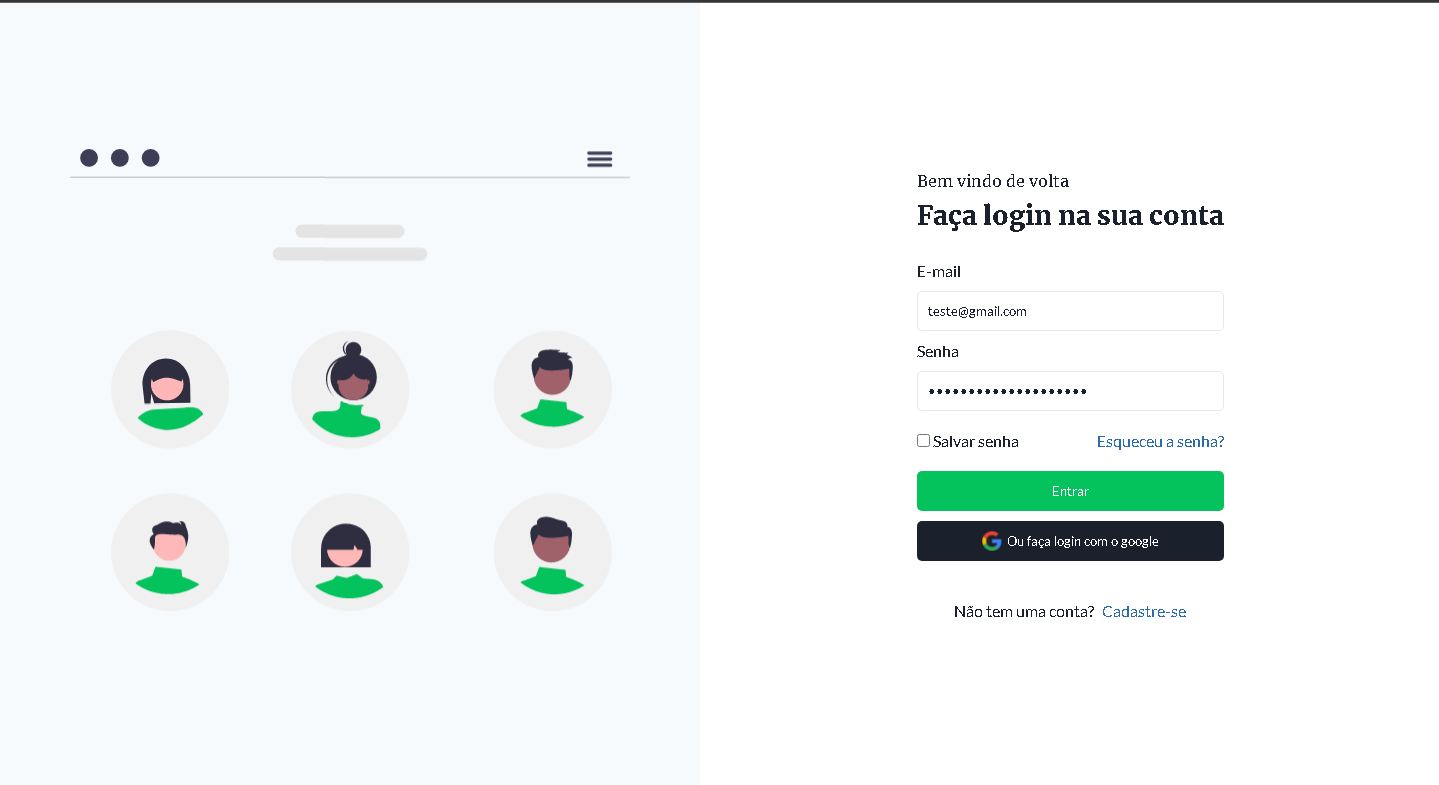Select the E-mail input field
Viewport: 1439px width, 785px height.
click(1070, 311)
